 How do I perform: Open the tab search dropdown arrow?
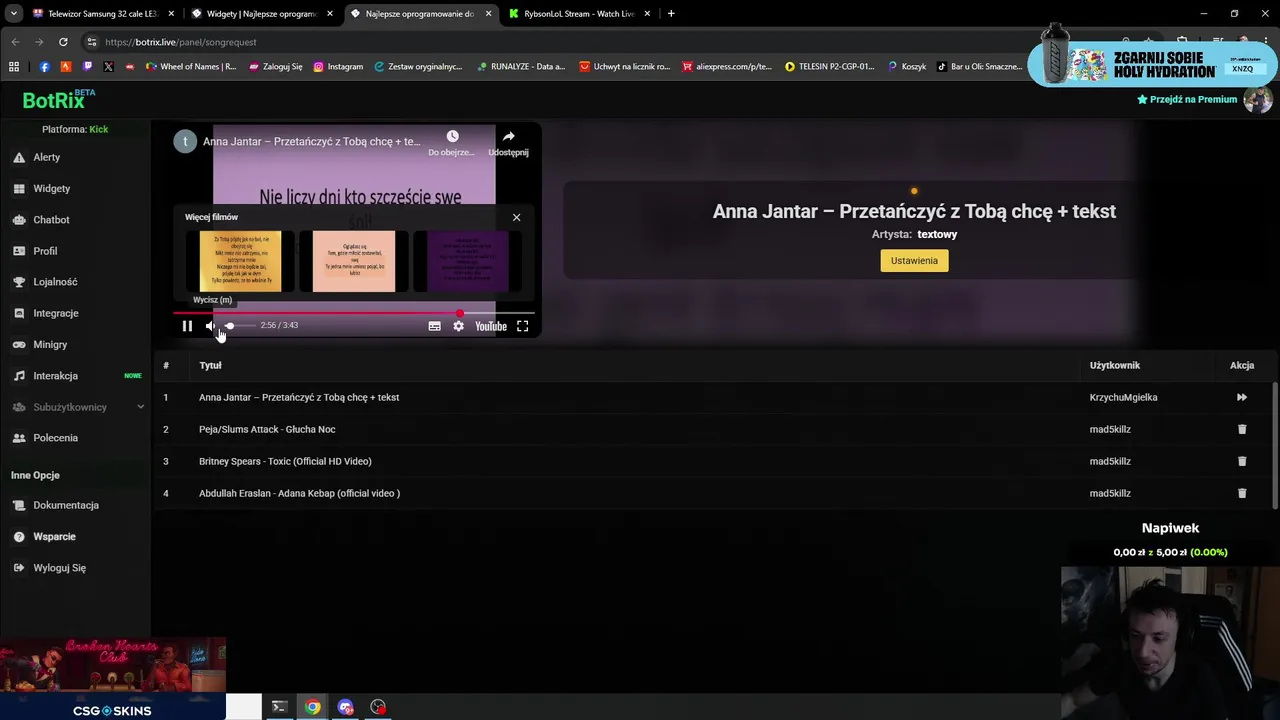[13, 14]
